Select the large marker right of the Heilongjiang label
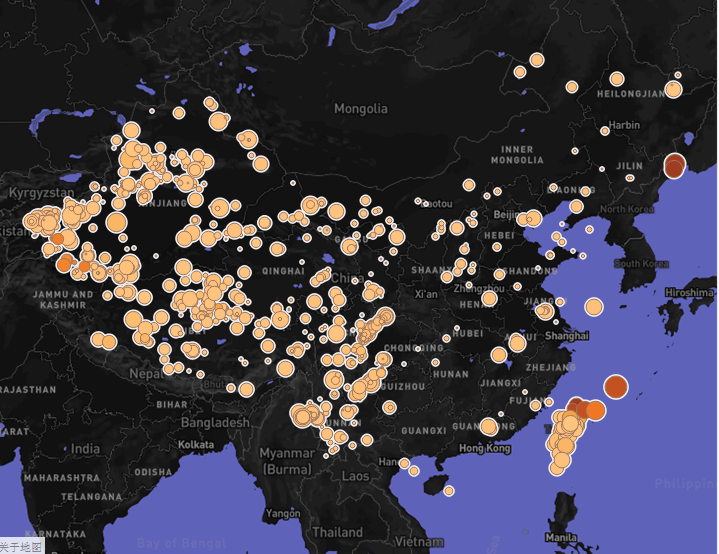The width and height of the screenshot is (719, 554). tap(673, 89)
